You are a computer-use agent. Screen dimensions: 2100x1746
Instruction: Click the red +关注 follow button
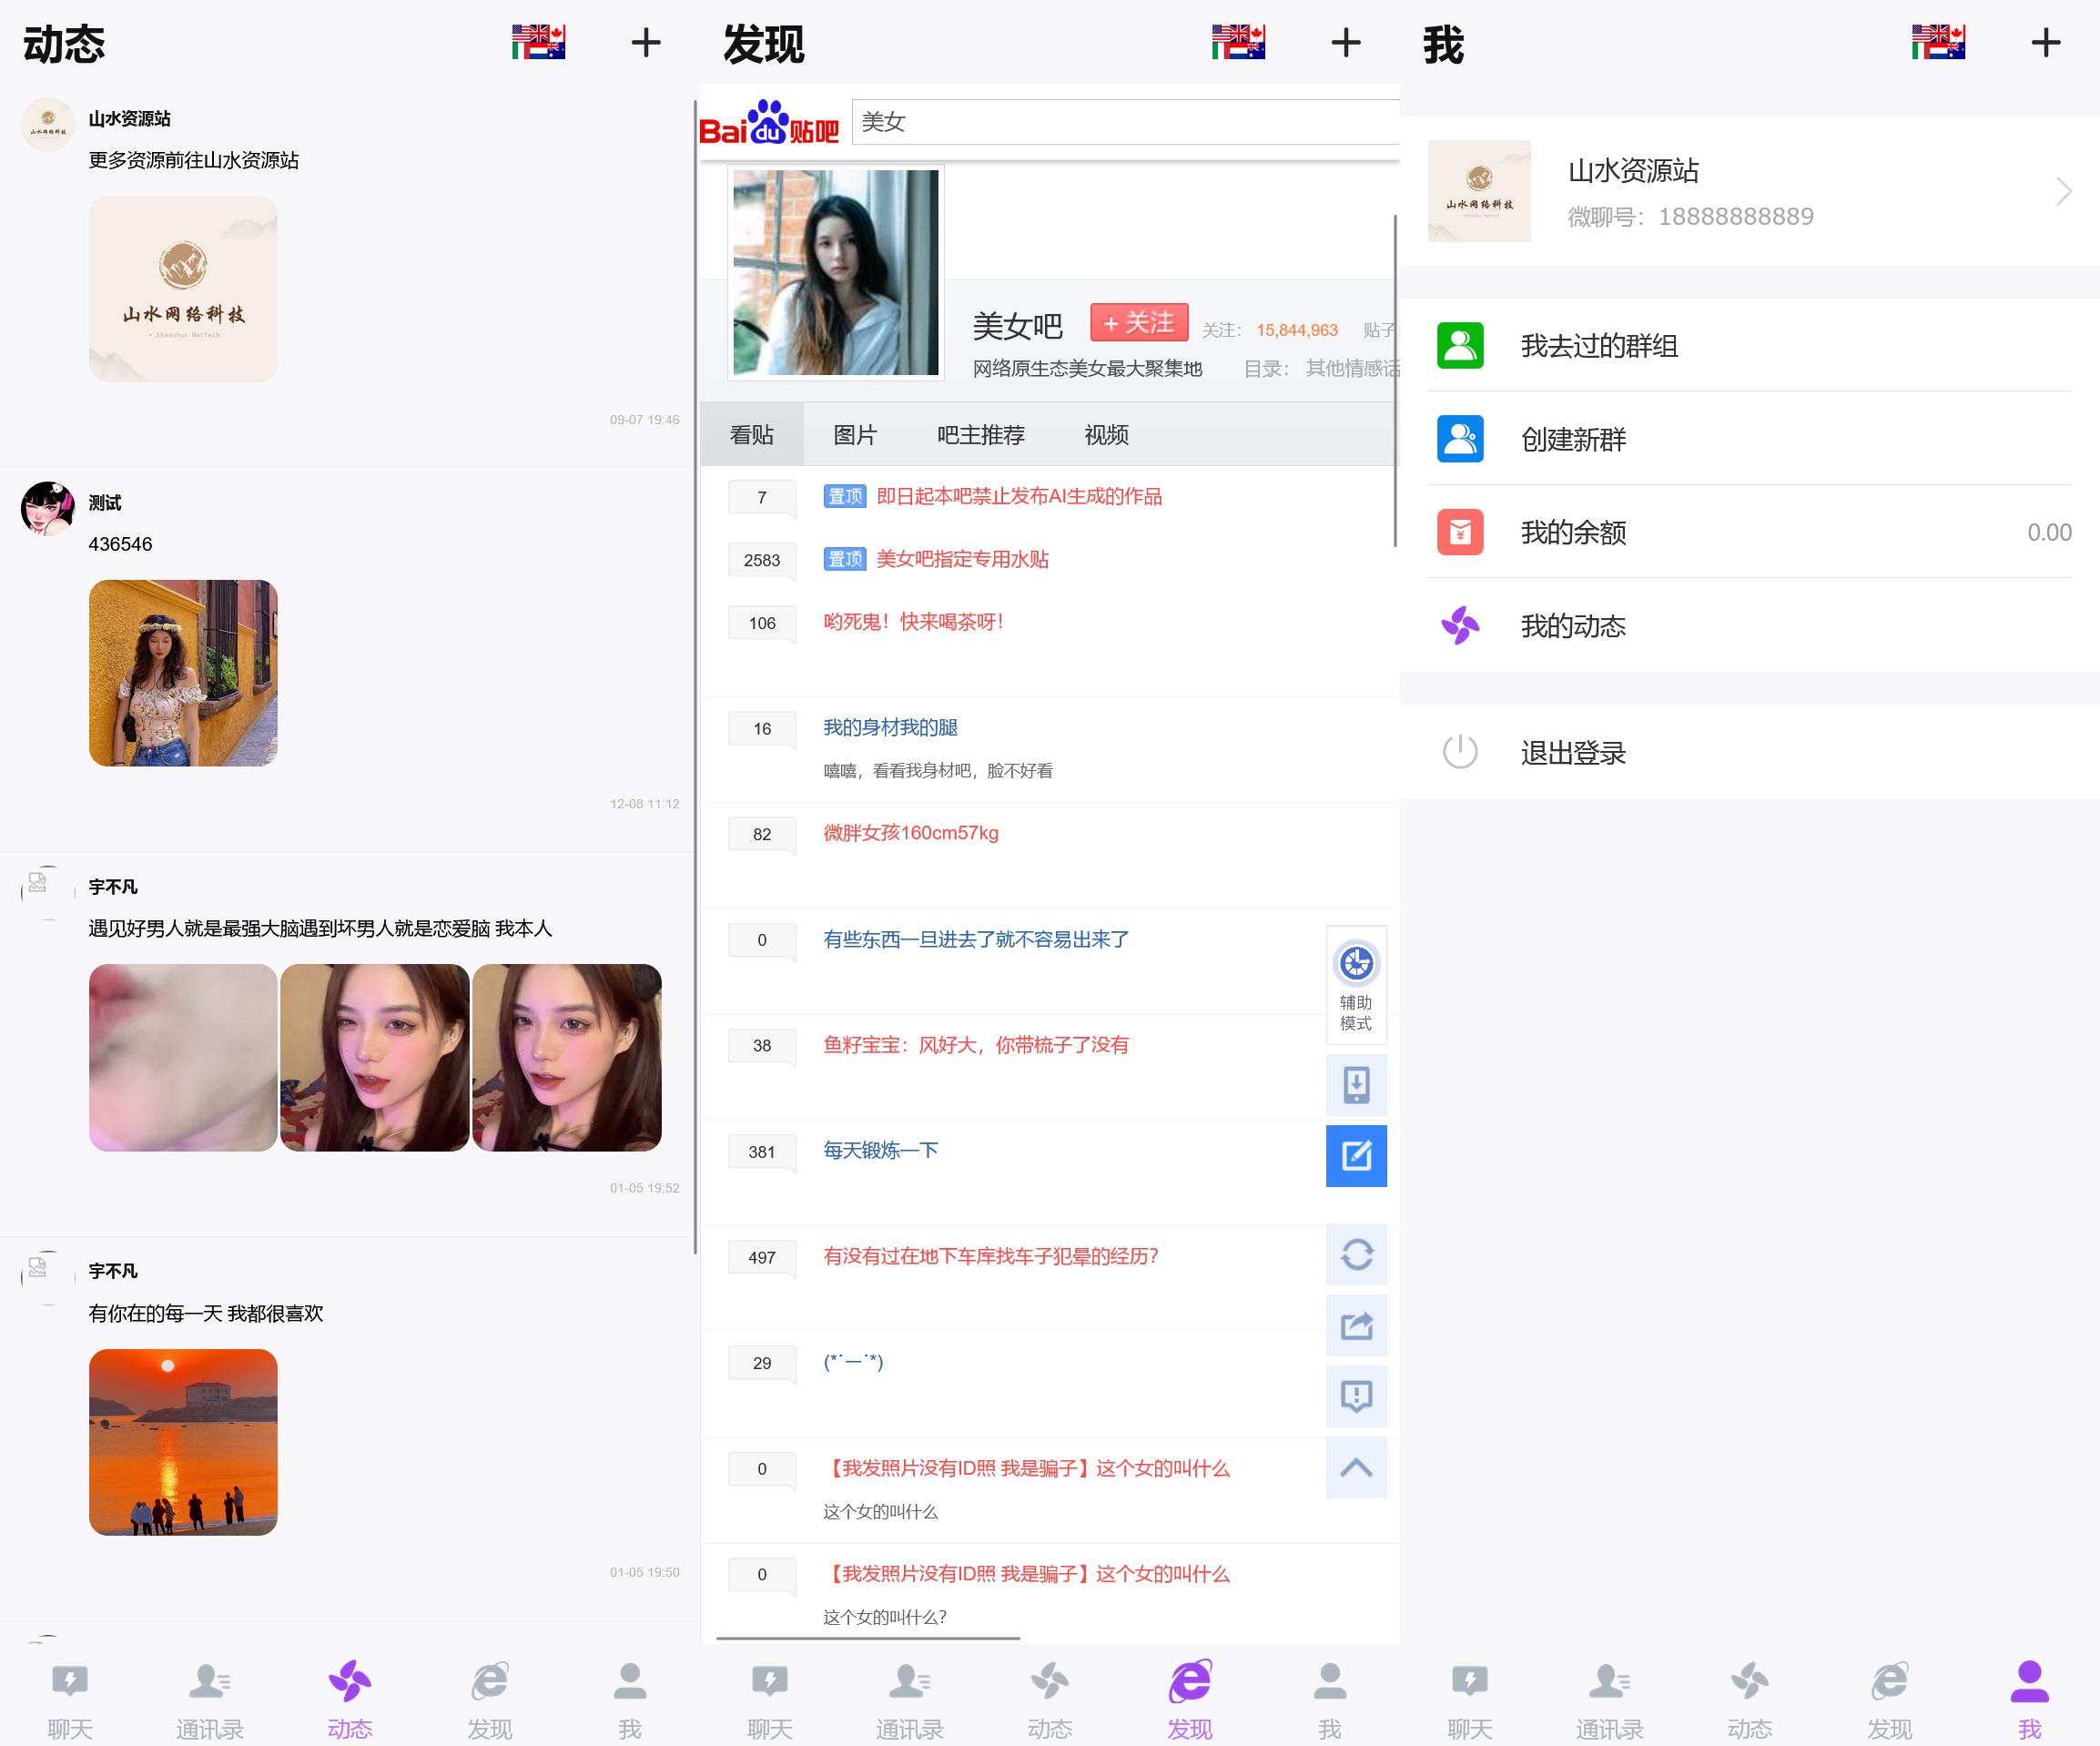click(x=1138, y=323)
